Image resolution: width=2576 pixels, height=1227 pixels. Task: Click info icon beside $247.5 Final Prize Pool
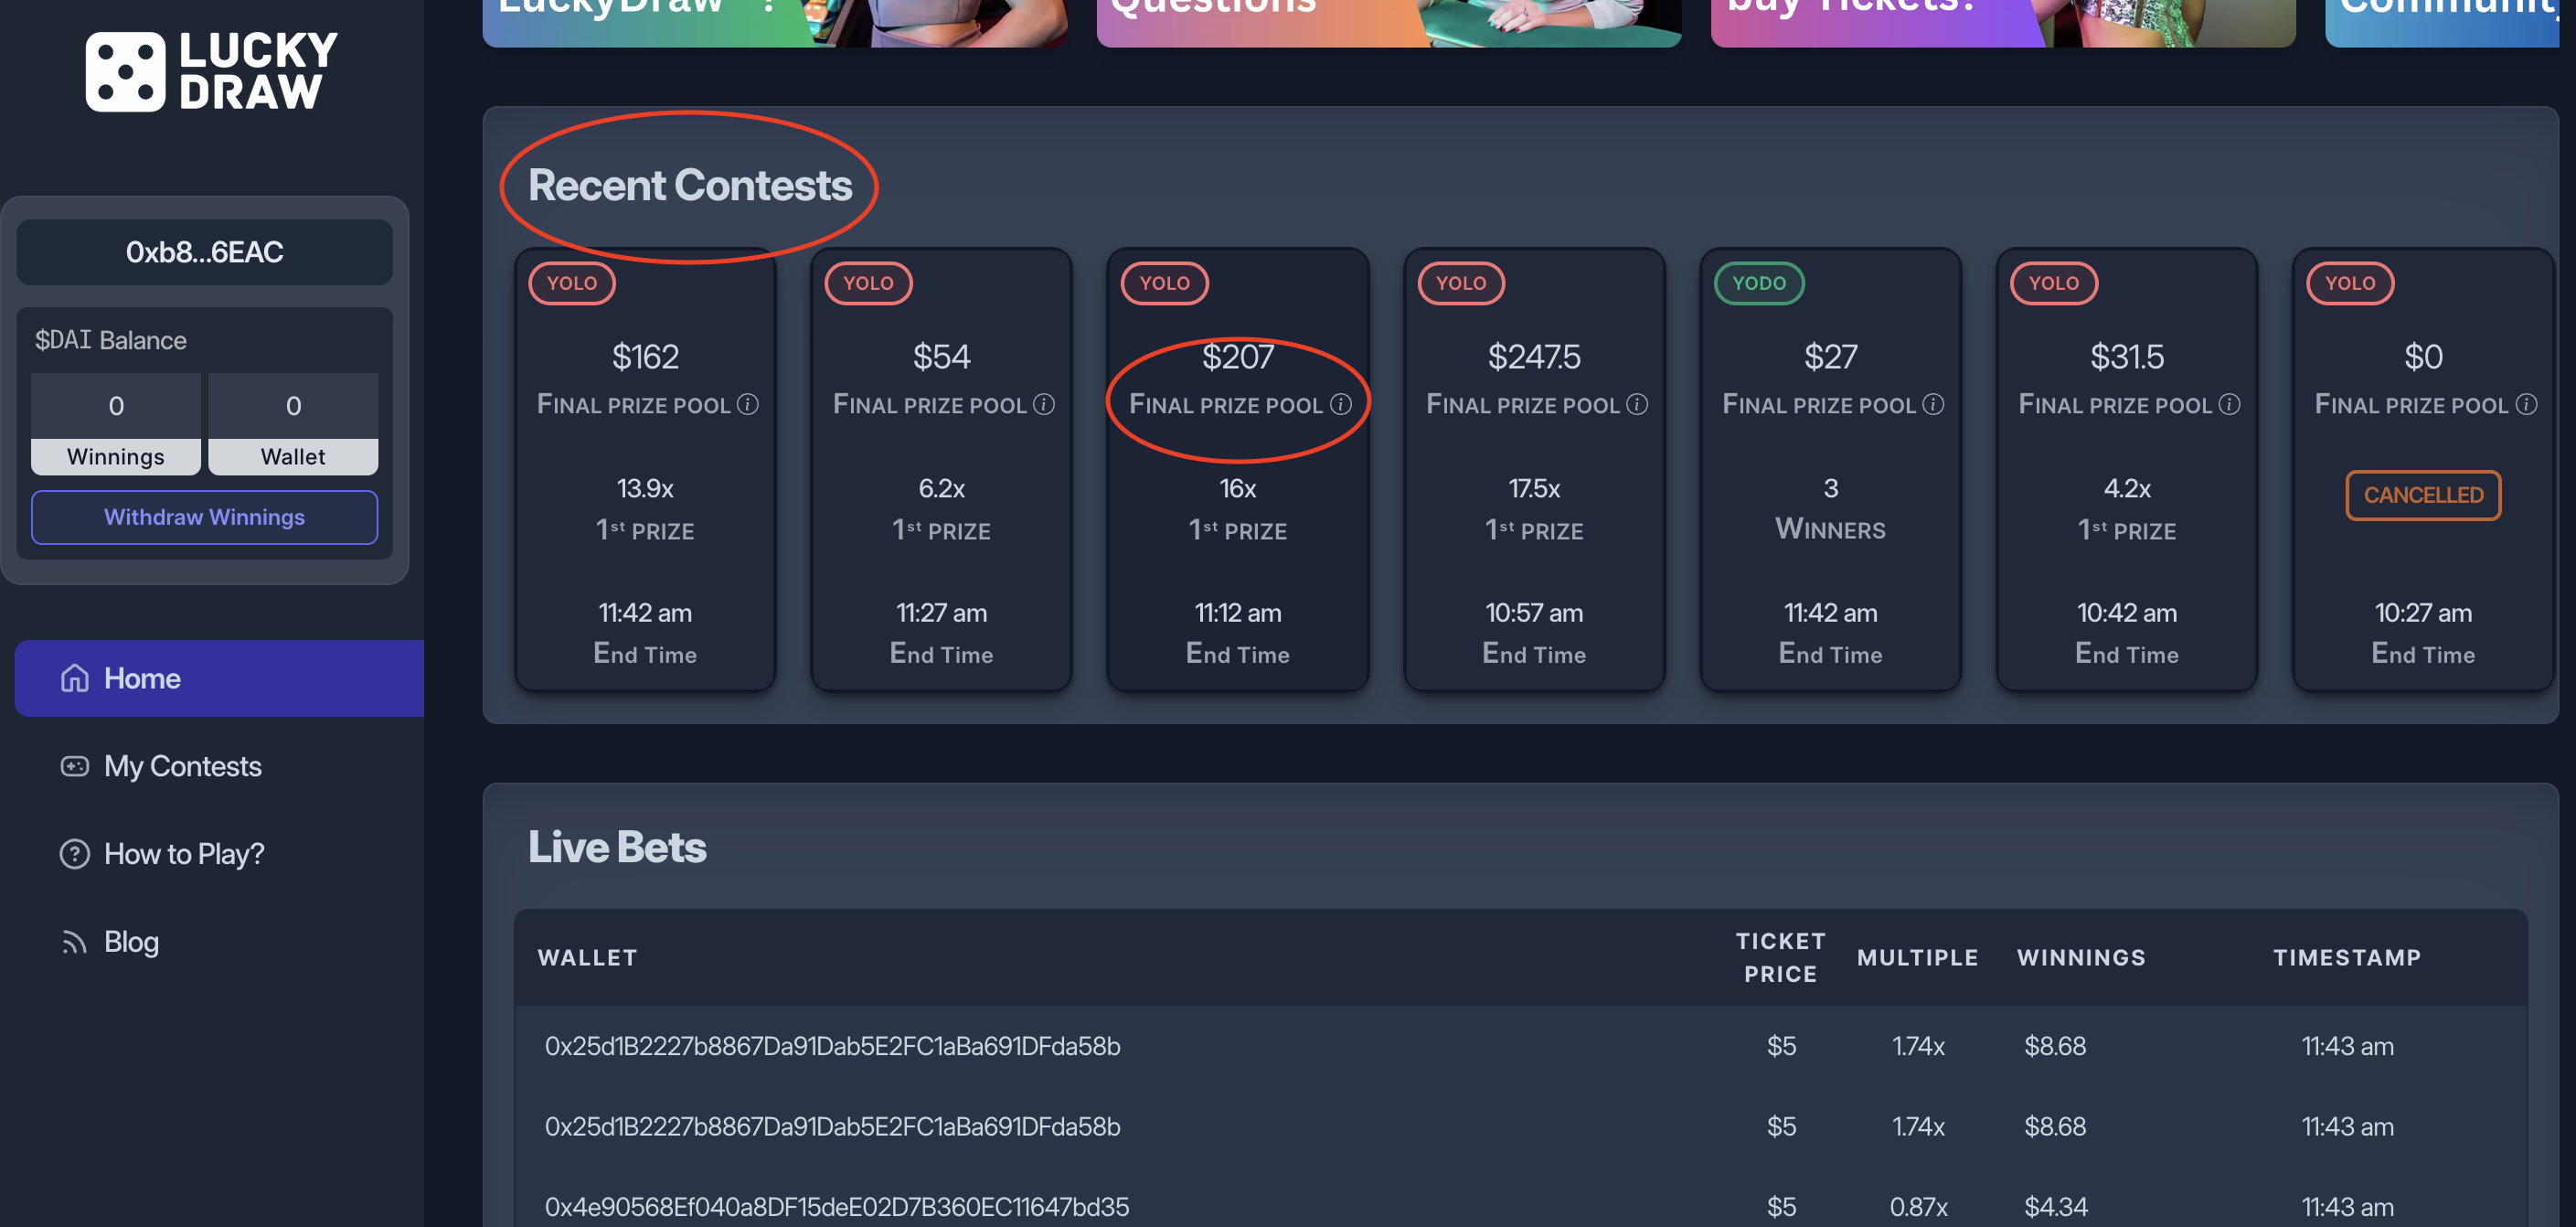[x=1637, y=404]
